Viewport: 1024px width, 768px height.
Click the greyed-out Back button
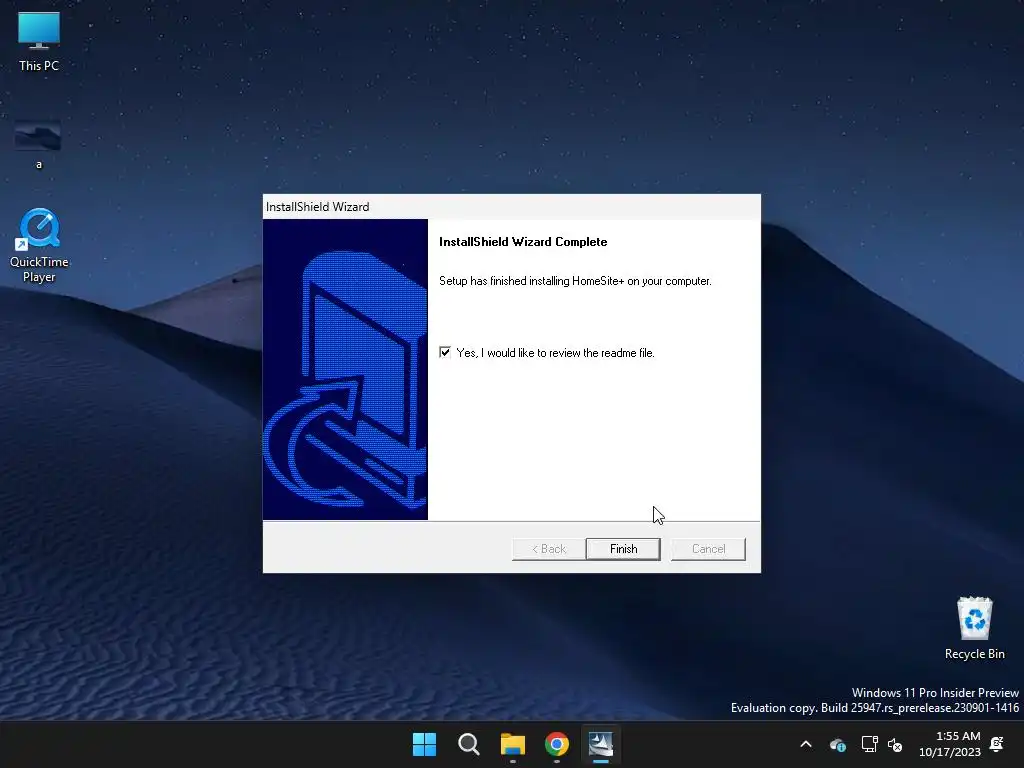pos(549,549)
